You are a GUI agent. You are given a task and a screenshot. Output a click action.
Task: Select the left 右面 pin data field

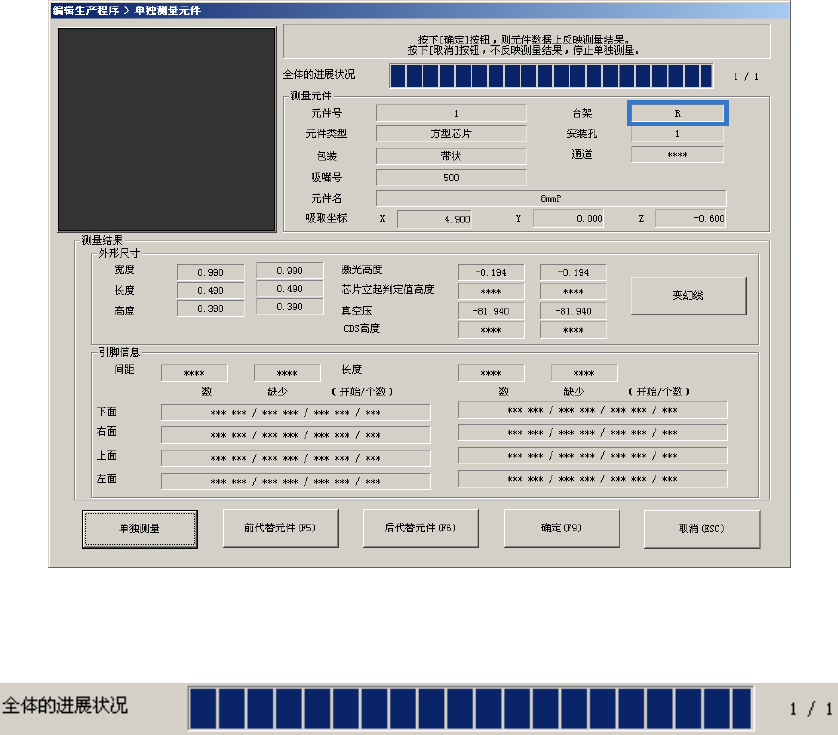click(x=296, y=435)
